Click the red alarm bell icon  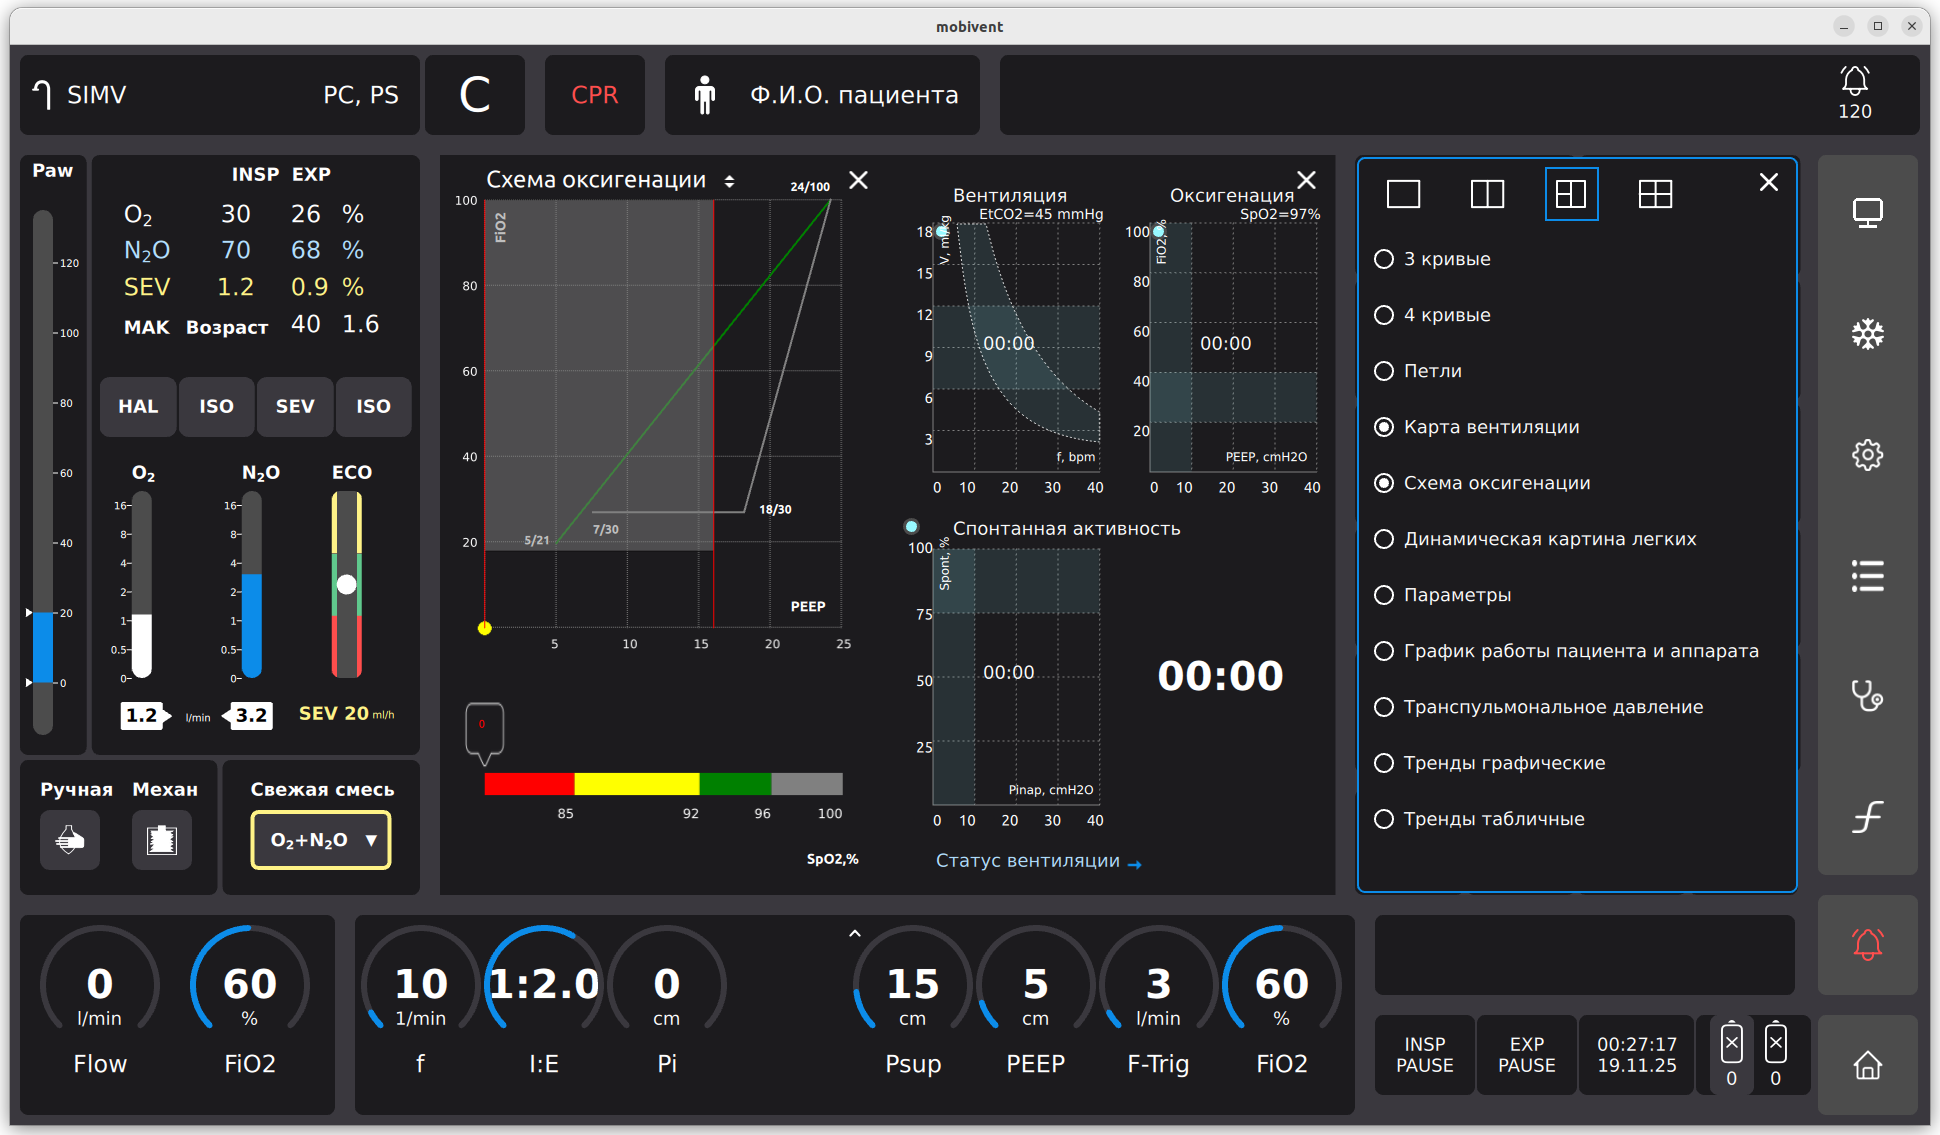click(1867, 945)
